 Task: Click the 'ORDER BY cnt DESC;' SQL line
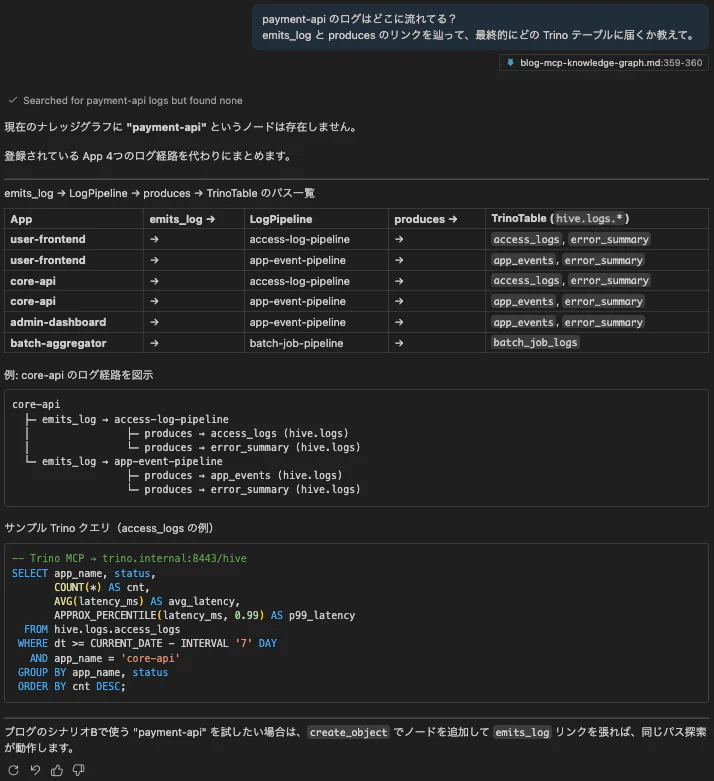pyautogui.click(x=72, y=686)
